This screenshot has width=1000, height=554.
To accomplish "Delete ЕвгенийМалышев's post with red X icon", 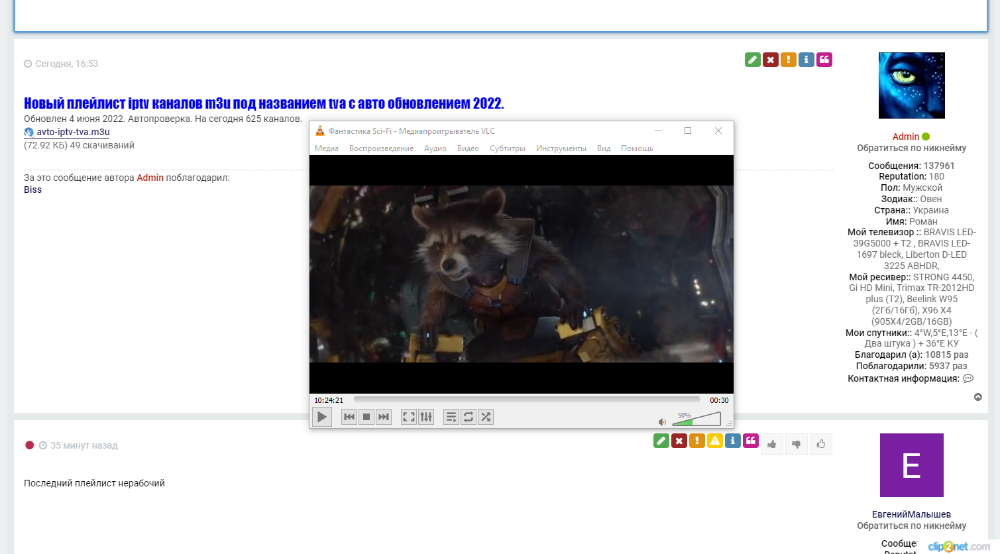I will pyautogui.click(x=679, y=441).
